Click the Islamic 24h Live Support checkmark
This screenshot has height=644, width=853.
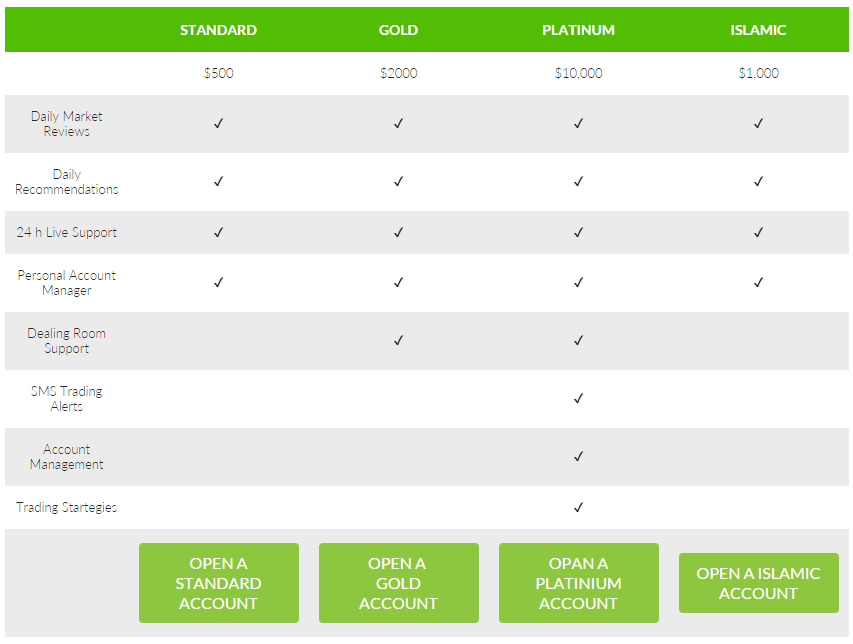[758, 231]
